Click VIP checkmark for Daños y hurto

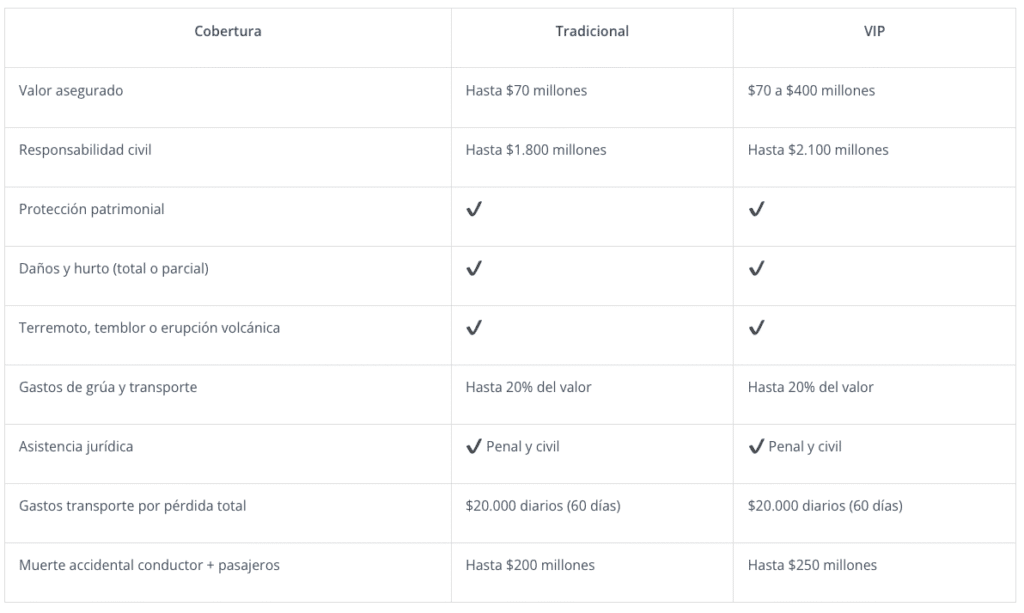point(756,268)
